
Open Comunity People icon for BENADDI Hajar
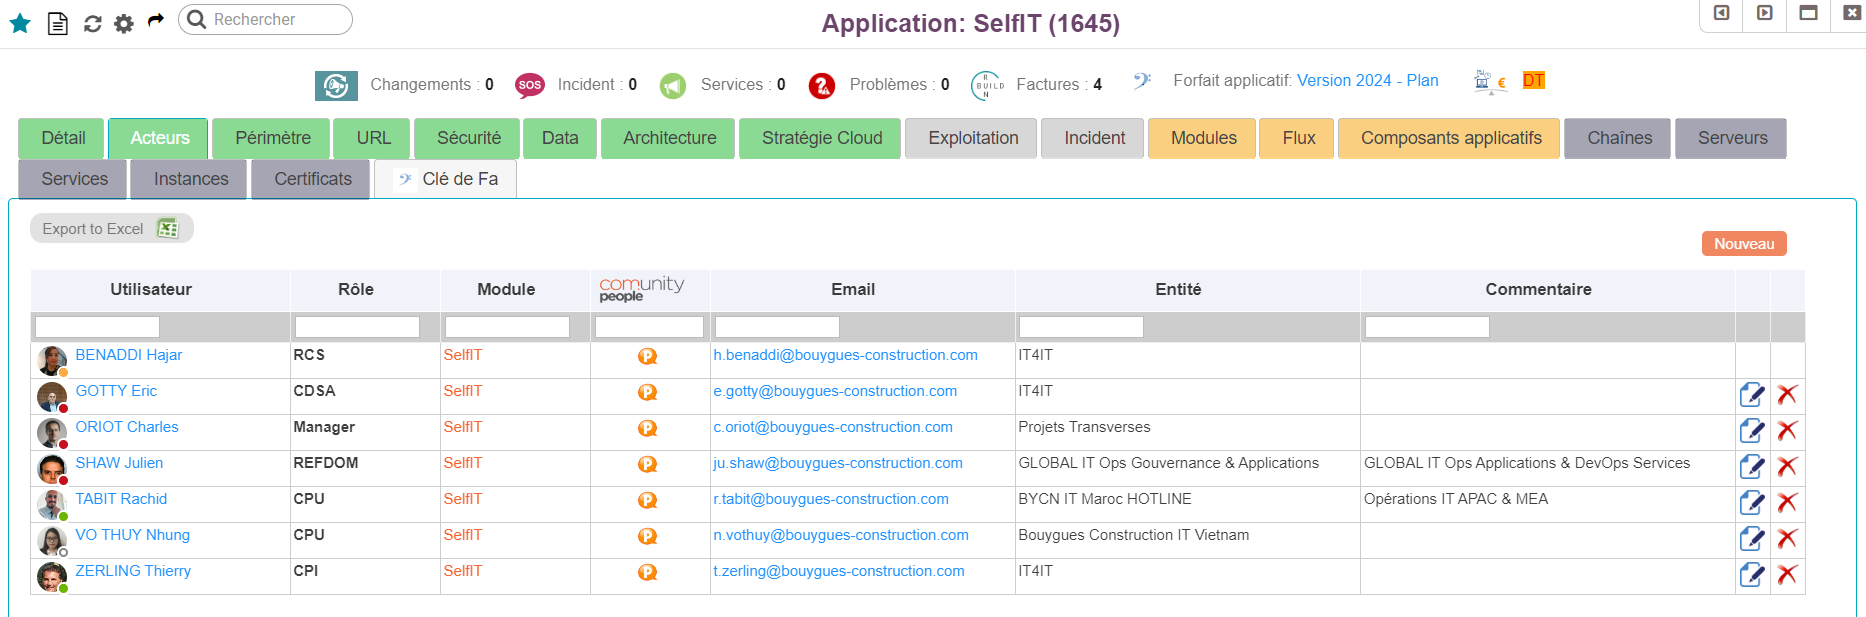pyautogui.click(x=648, y=357)
